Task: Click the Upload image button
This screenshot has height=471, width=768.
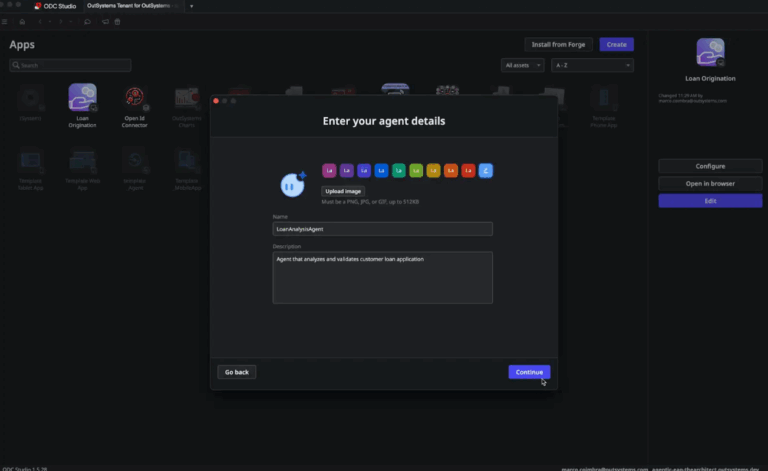Action: (343, 191)
